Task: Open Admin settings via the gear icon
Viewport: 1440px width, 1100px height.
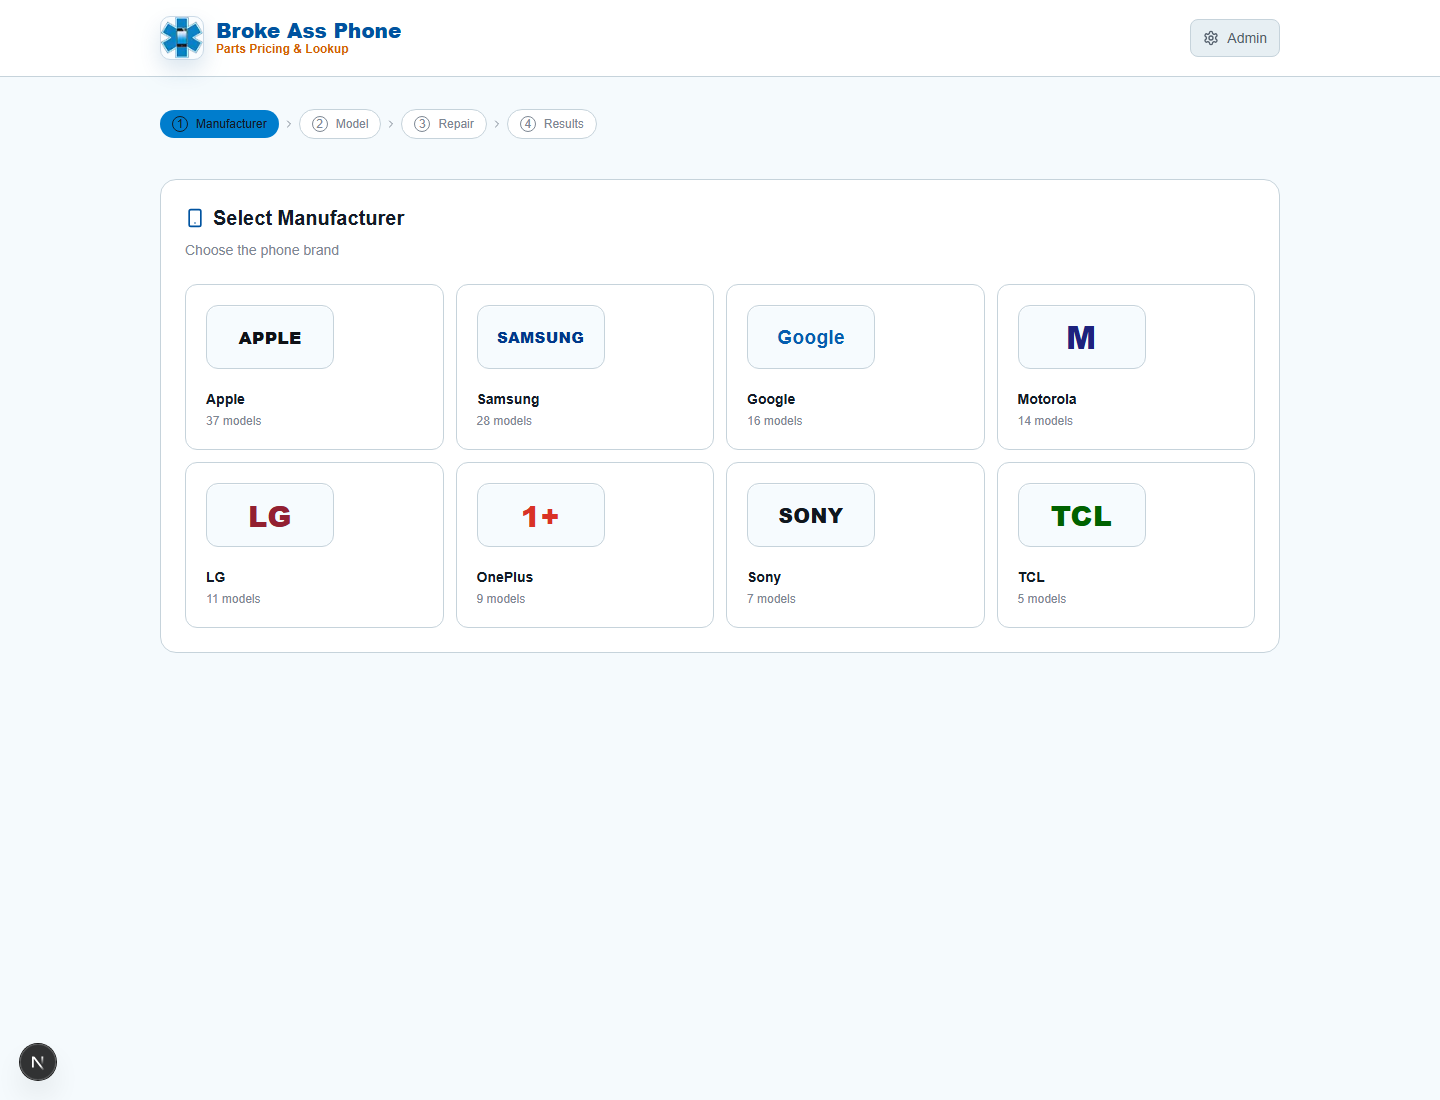Action: pyautogui.click(x=1211, y=38)
